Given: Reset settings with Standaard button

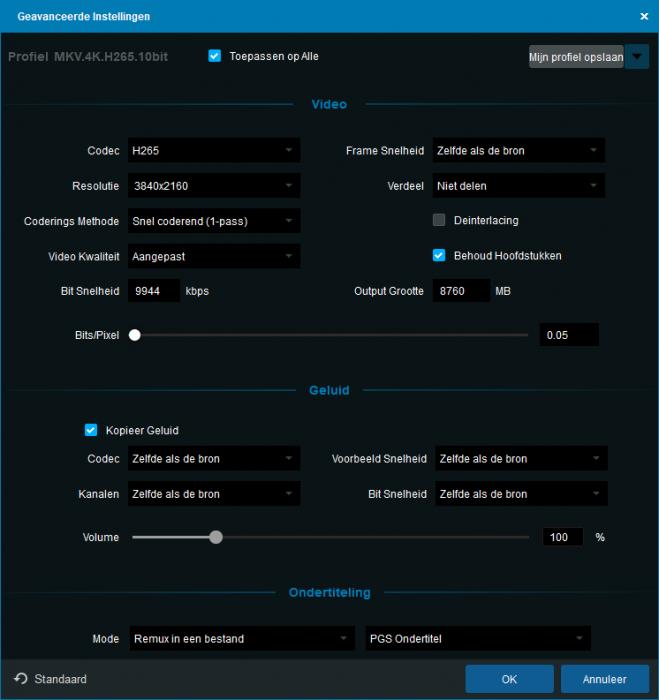Looking at the screenshot, I should click(50, 679).
